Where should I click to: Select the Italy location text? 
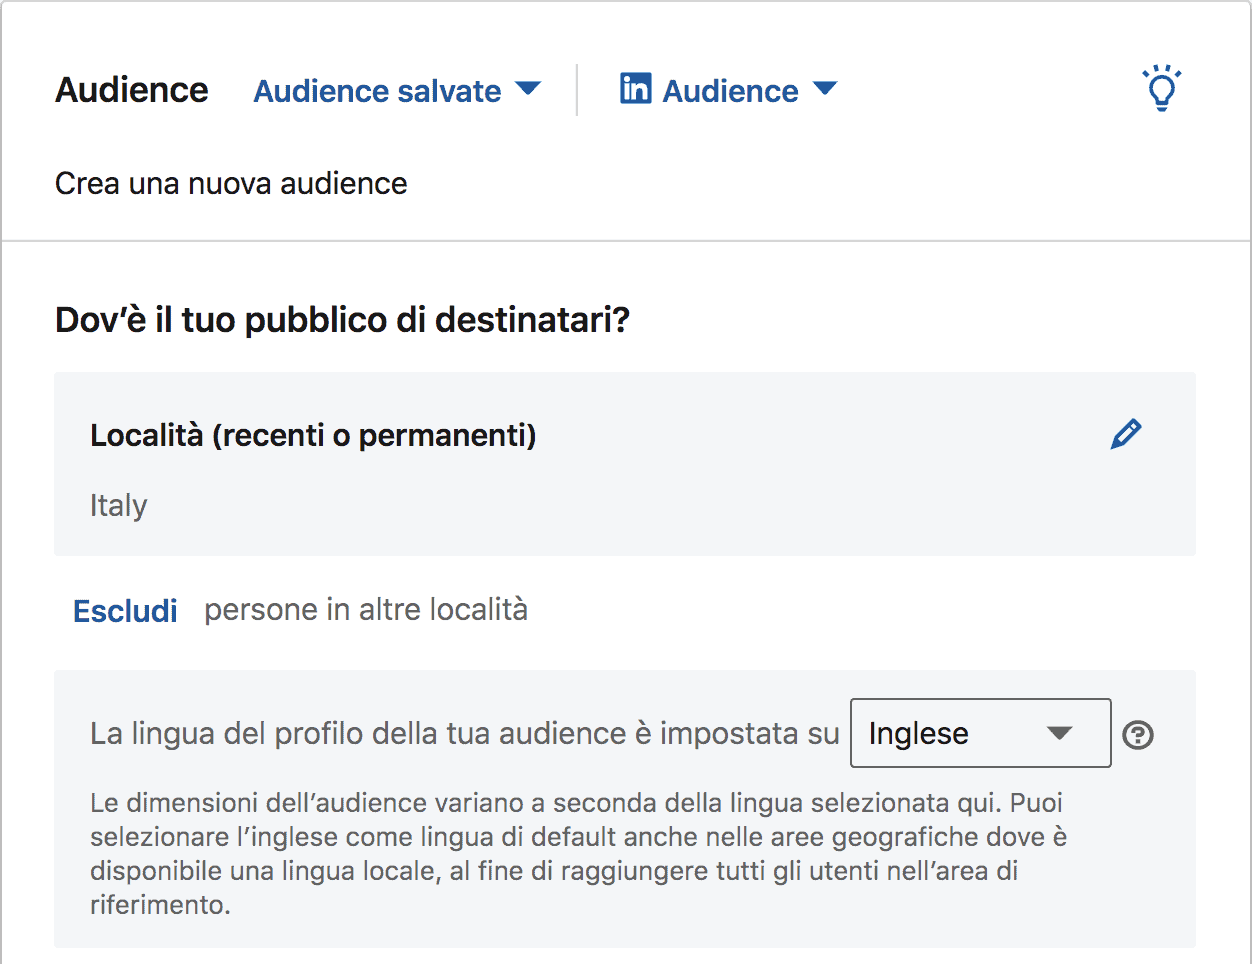118,506
